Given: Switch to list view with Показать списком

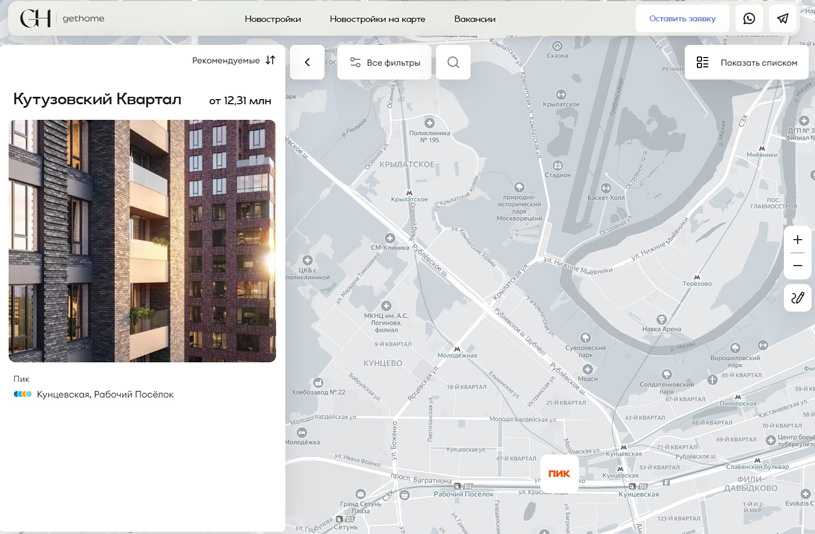Looking at the screenshot, I should click(x=747, y=62).
